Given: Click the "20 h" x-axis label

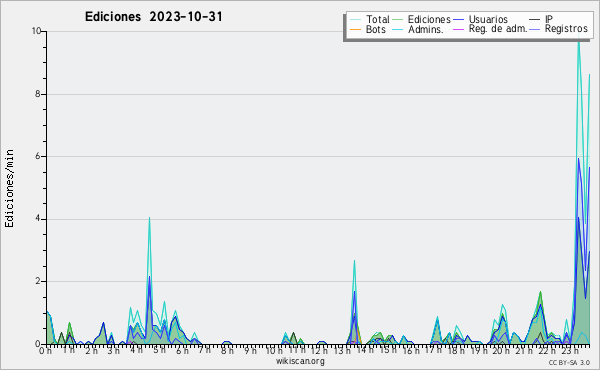Looking at the screenshot, I should [x=501, y=350].
